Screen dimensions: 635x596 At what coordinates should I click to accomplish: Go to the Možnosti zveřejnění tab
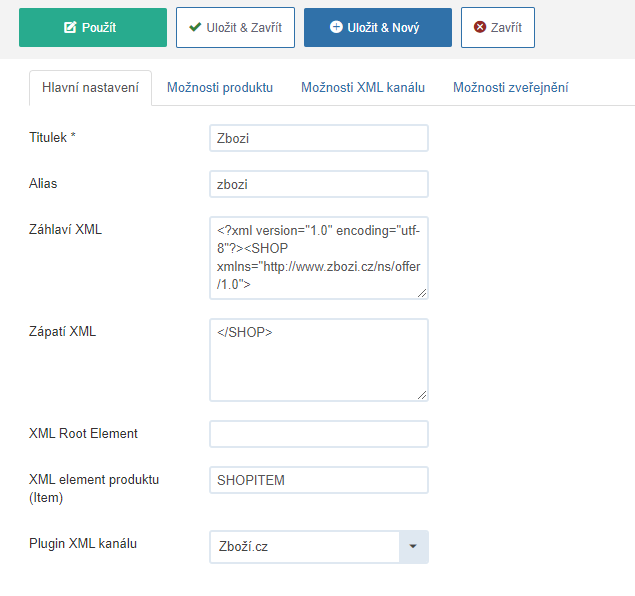point(511,87)
